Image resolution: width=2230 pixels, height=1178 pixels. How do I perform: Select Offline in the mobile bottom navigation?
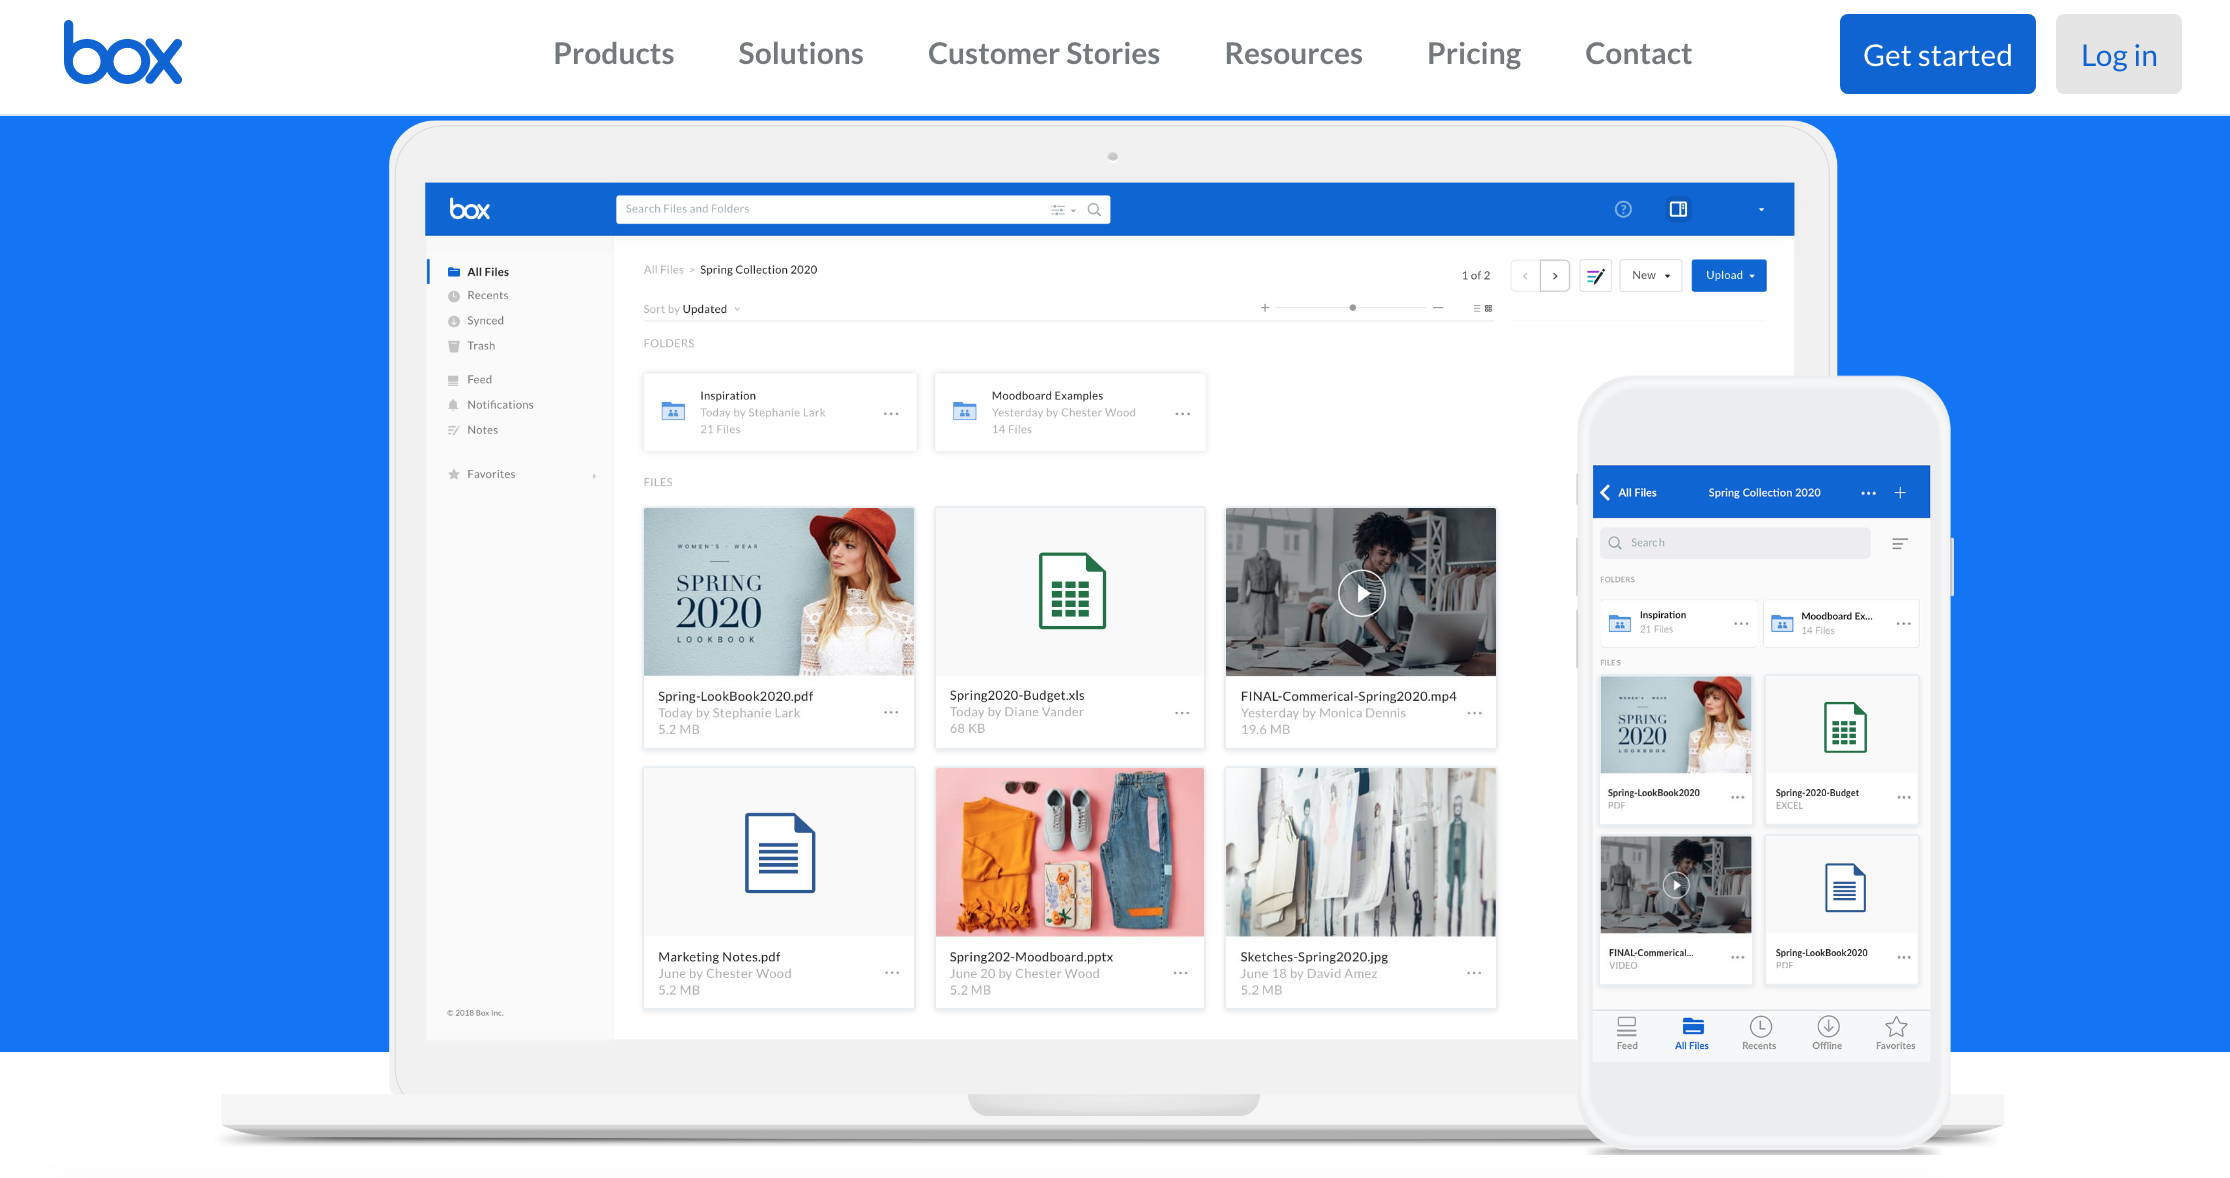pos(1827,1033)
